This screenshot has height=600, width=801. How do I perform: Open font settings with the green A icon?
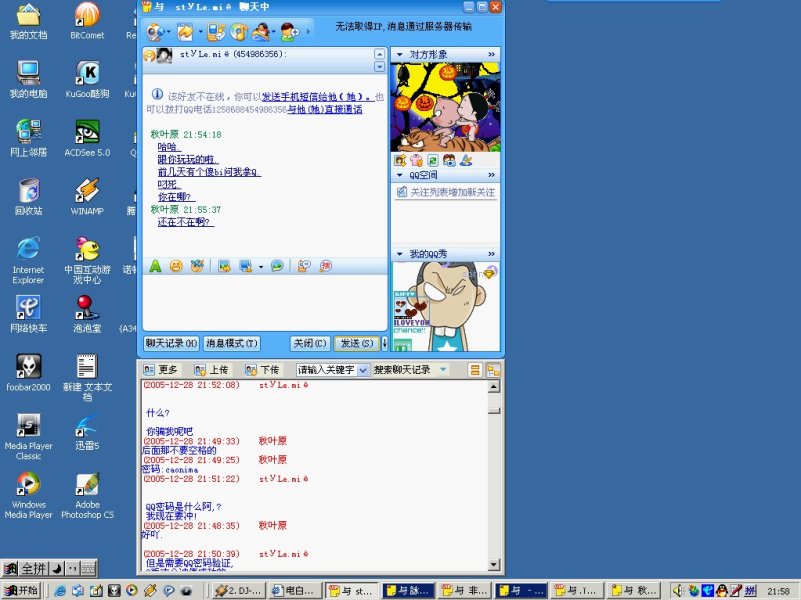pos(155,266)
